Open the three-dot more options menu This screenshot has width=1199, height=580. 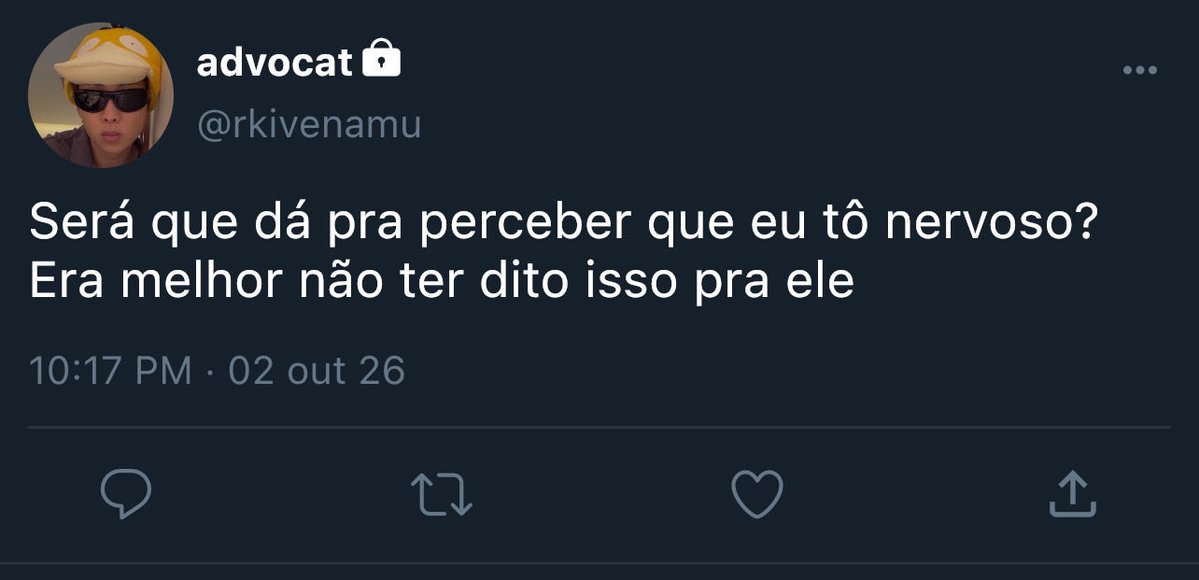coord(1139,70)
